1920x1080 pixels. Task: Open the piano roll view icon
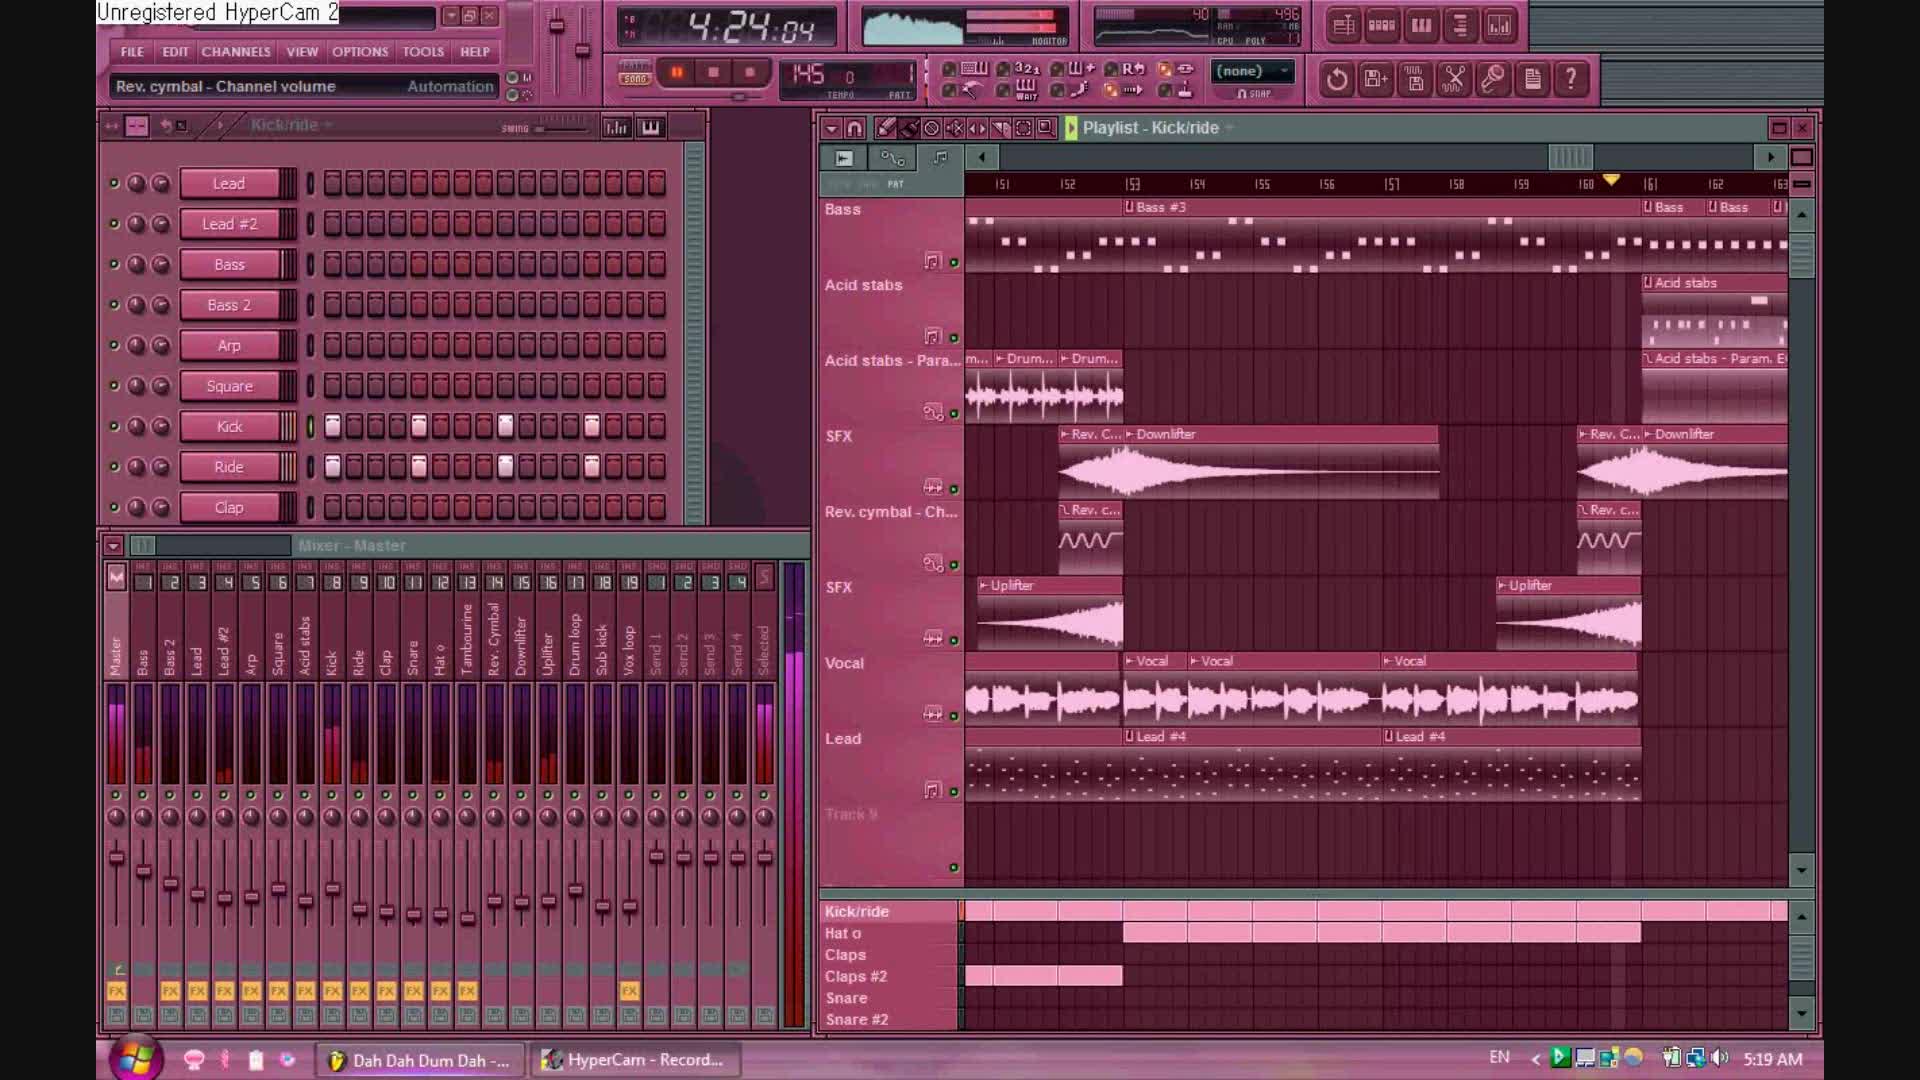pyautogui.click(x=1421, y=26)
